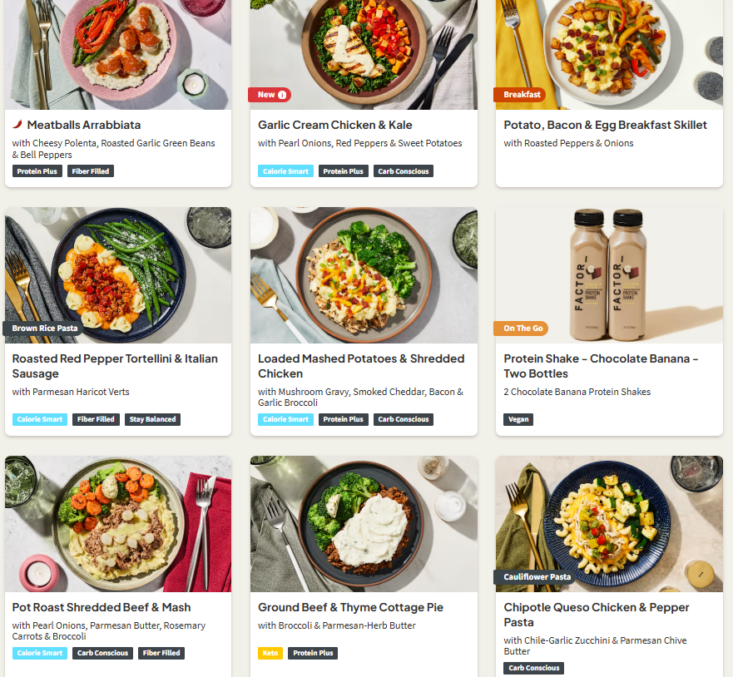Image resolution: width=733 pixels, height=677 pixels.
Task: View the Pot Roast Shredded Beef photo
Action: point(118,524)
